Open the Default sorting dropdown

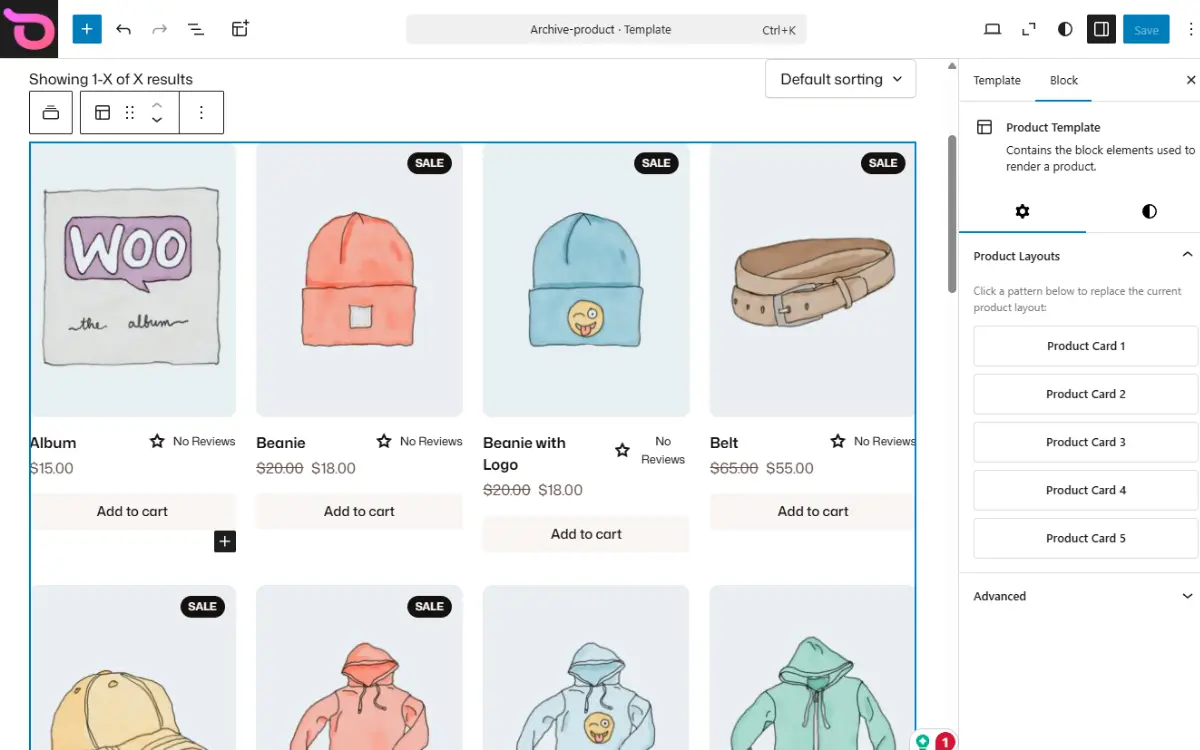(x=840, y=79)
